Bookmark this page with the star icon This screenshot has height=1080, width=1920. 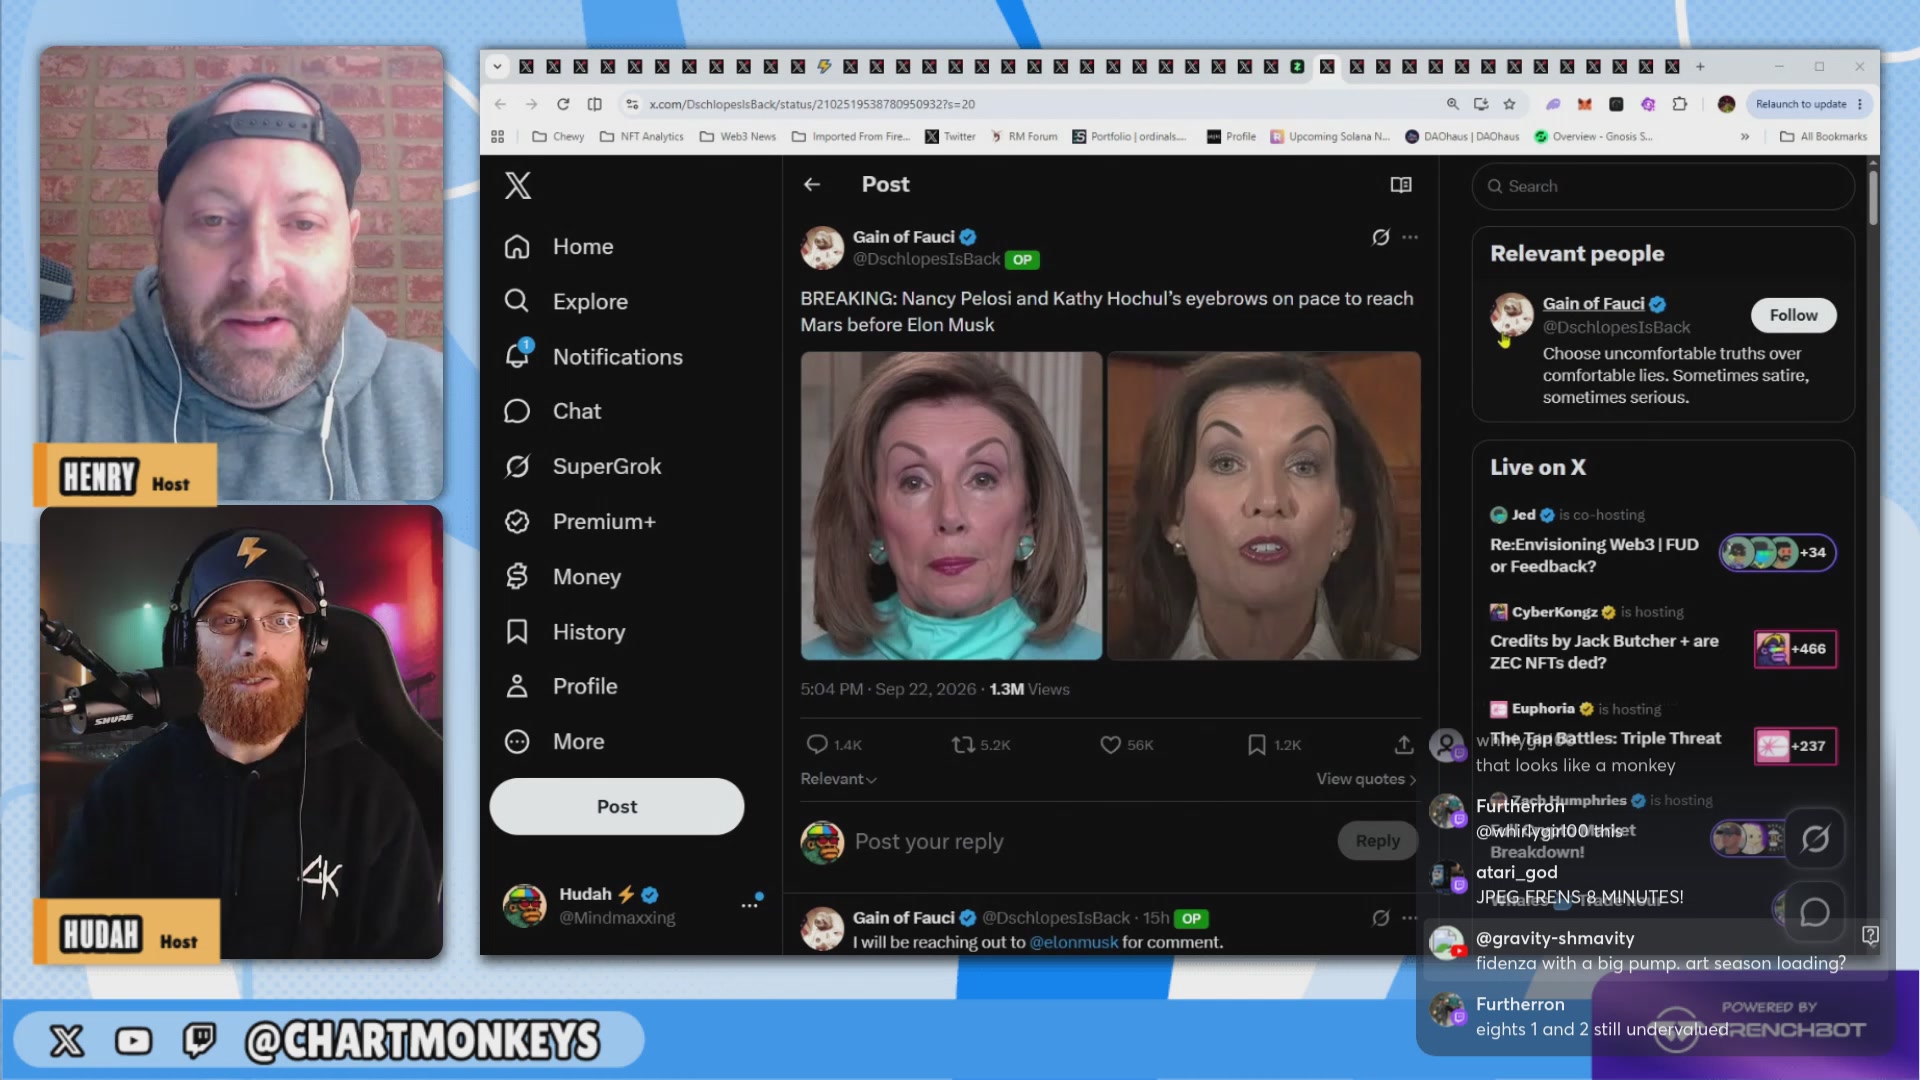point(1509,104)
